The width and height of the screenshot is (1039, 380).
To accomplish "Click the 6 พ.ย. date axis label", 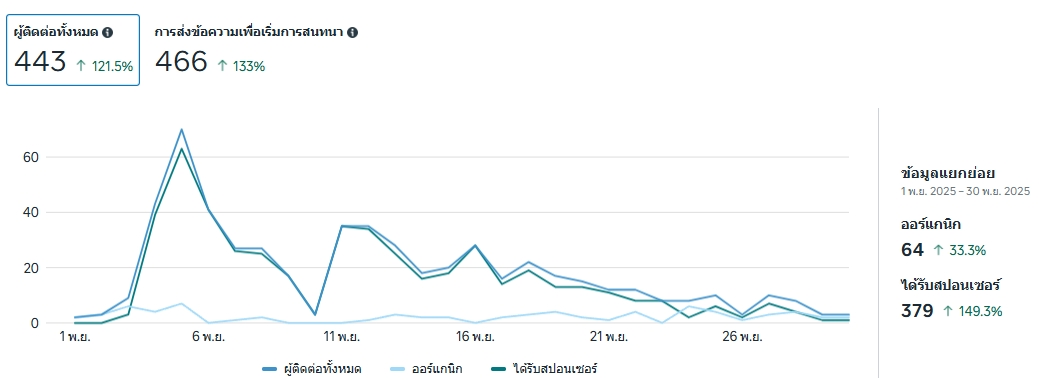I will (x=208, y=337).
